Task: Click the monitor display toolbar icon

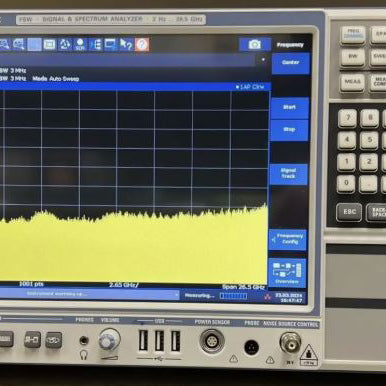Action: pyautogui.click(x=110, y=44)
